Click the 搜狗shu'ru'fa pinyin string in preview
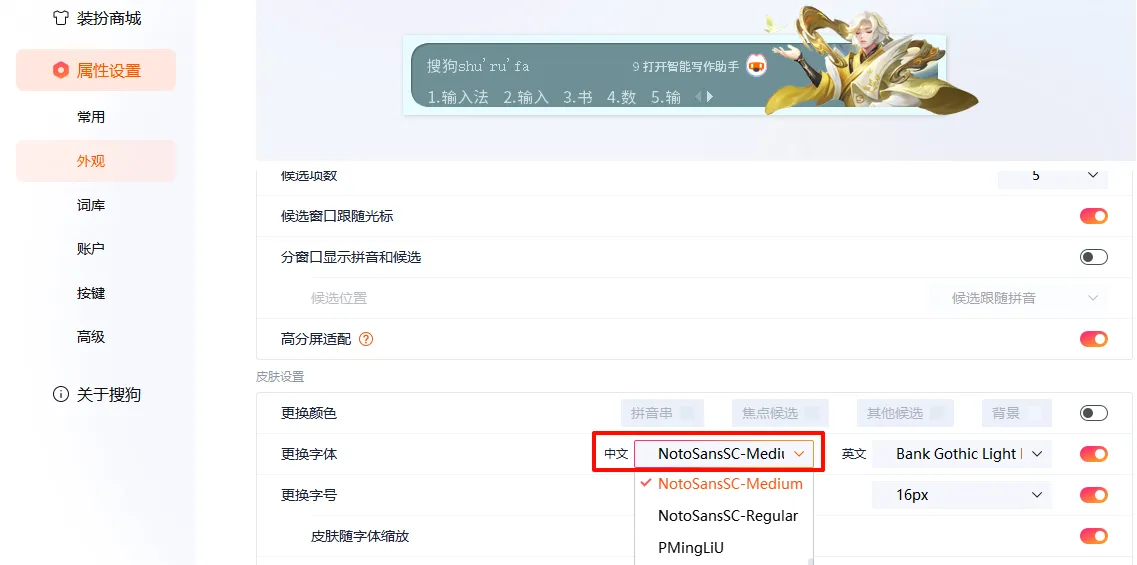Image resolution: width=1137 pixels, height=565 pixels. coord(479,67)
